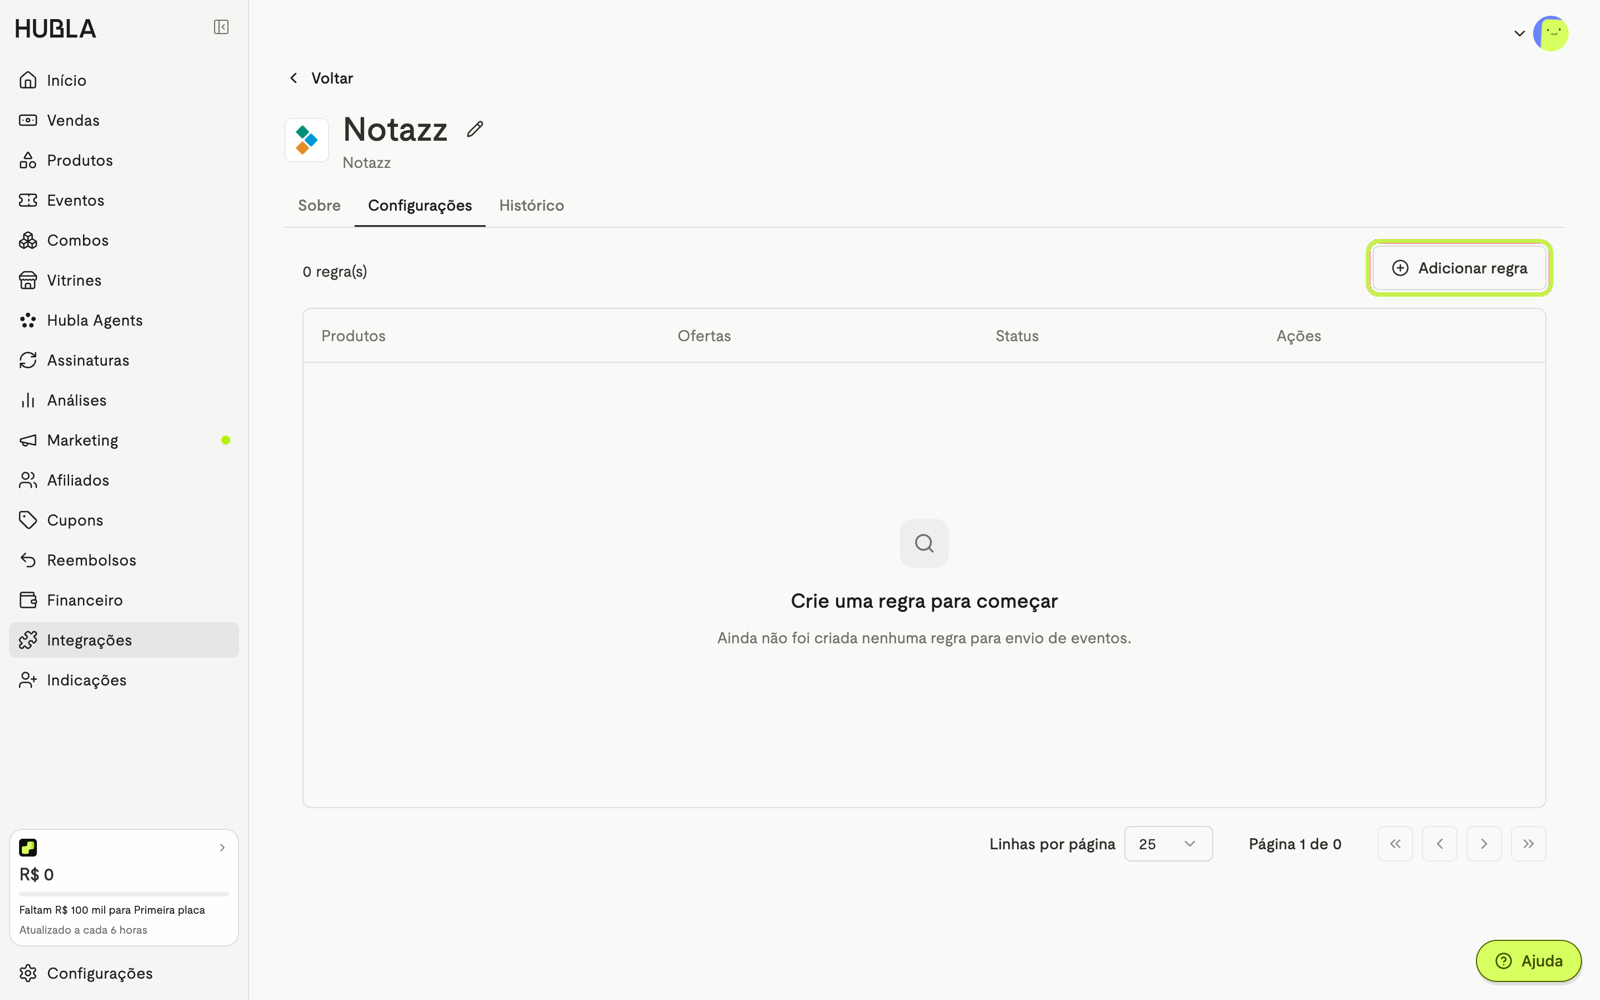The image size is (1600, 1000).
Task: Select the Configurações tab
Action: click(x=420, y=205)
